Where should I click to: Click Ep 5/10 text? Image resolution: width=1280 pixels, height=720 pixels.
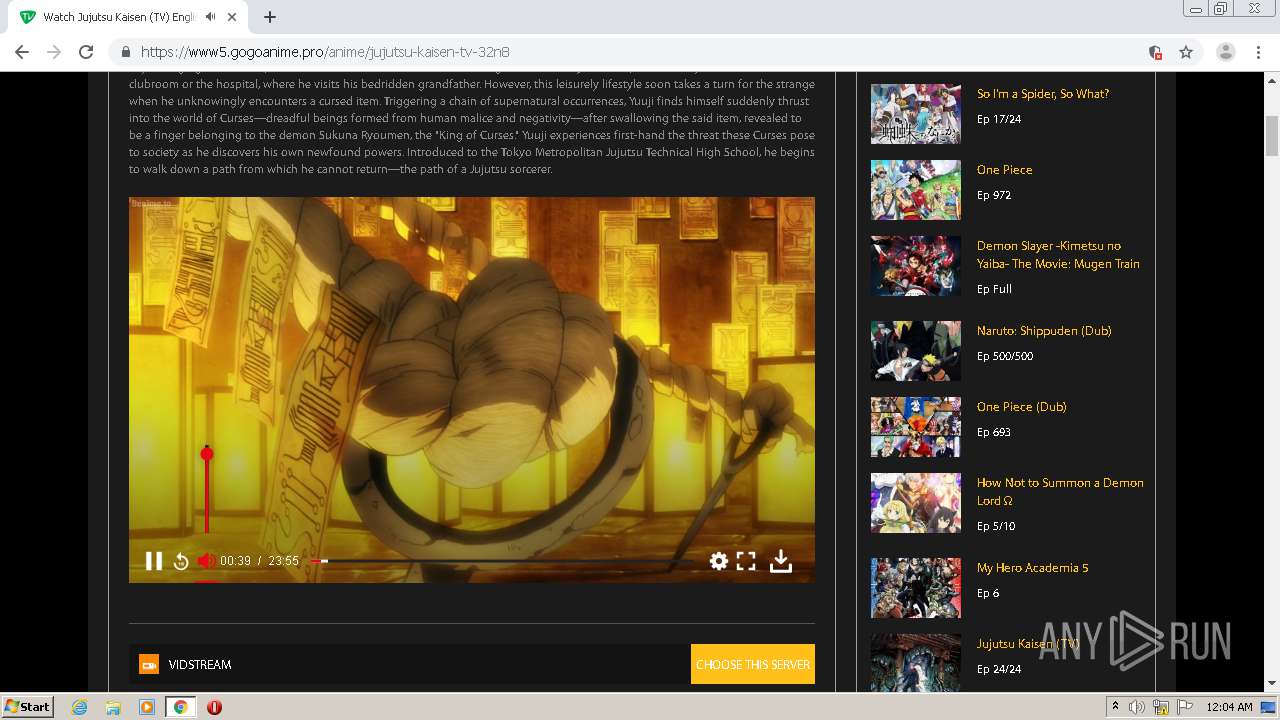coord(996,526)
